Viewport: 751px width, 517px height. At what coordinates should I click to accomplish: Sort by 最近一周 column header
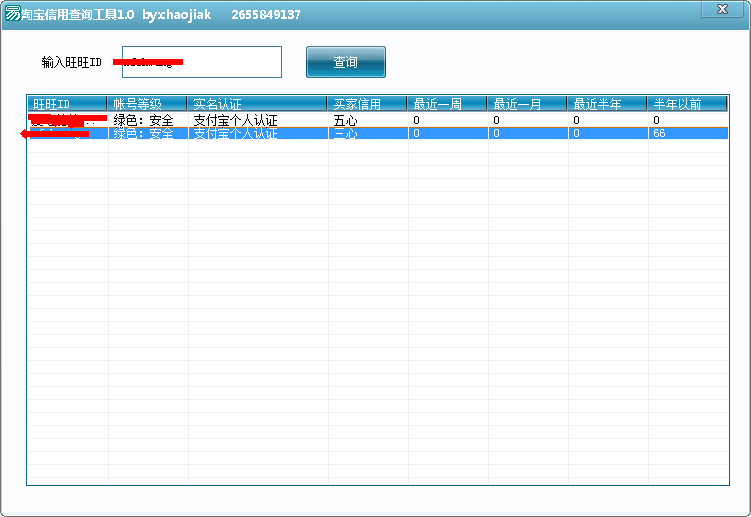pos(447,103)
